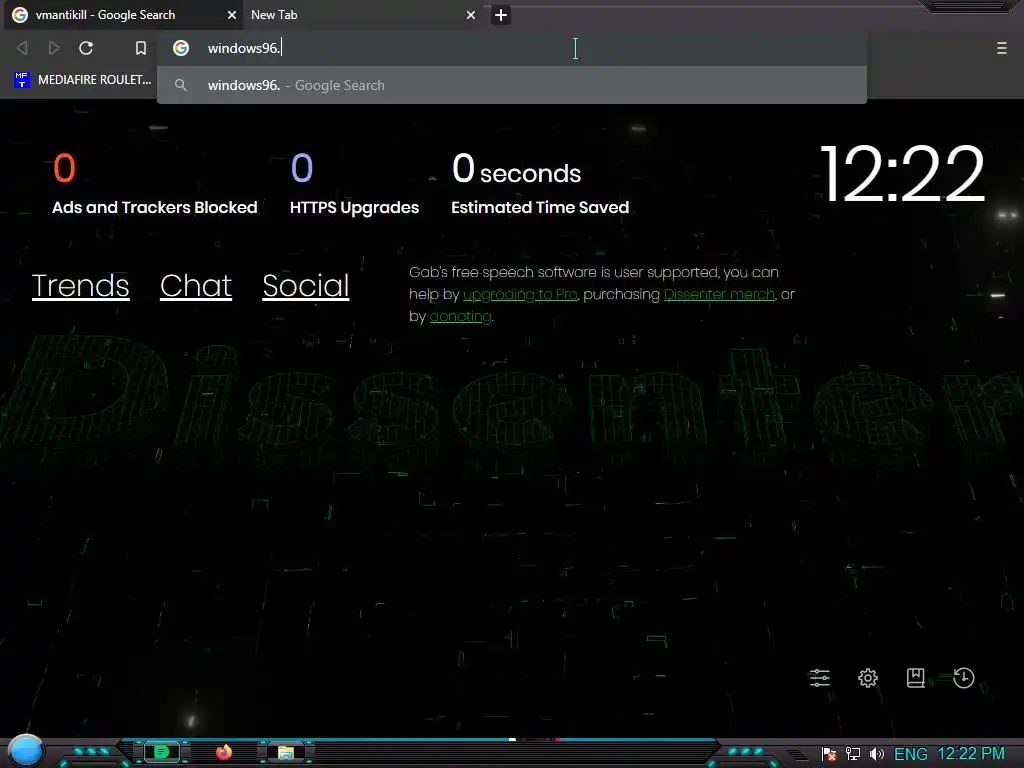This screenshot has height=768, width=1024.
Task: Open the Trends link
Action: click(x=80, y=285)
